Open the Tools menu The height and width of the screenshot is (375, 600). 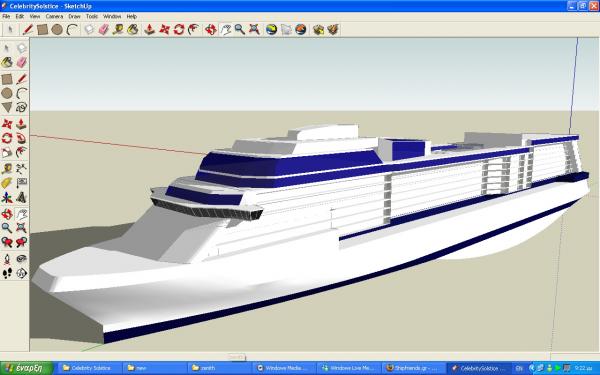click(x=92, y=16)
